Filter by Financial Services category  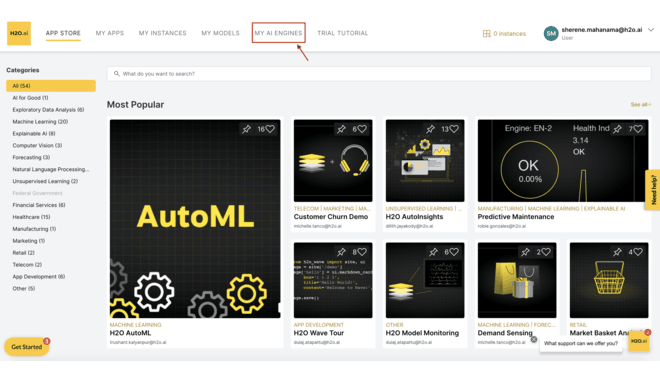(x=39, y=205)
